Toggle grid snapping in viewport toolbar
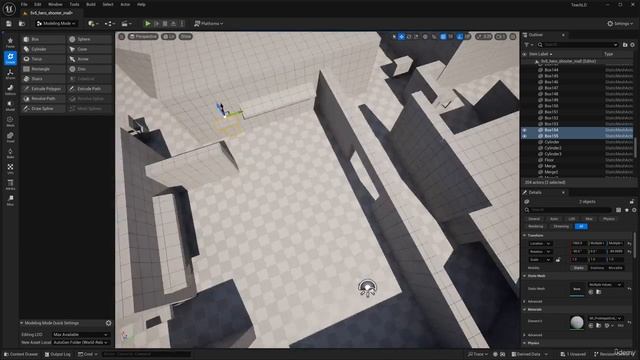640x360 pixels. point(443,36)
